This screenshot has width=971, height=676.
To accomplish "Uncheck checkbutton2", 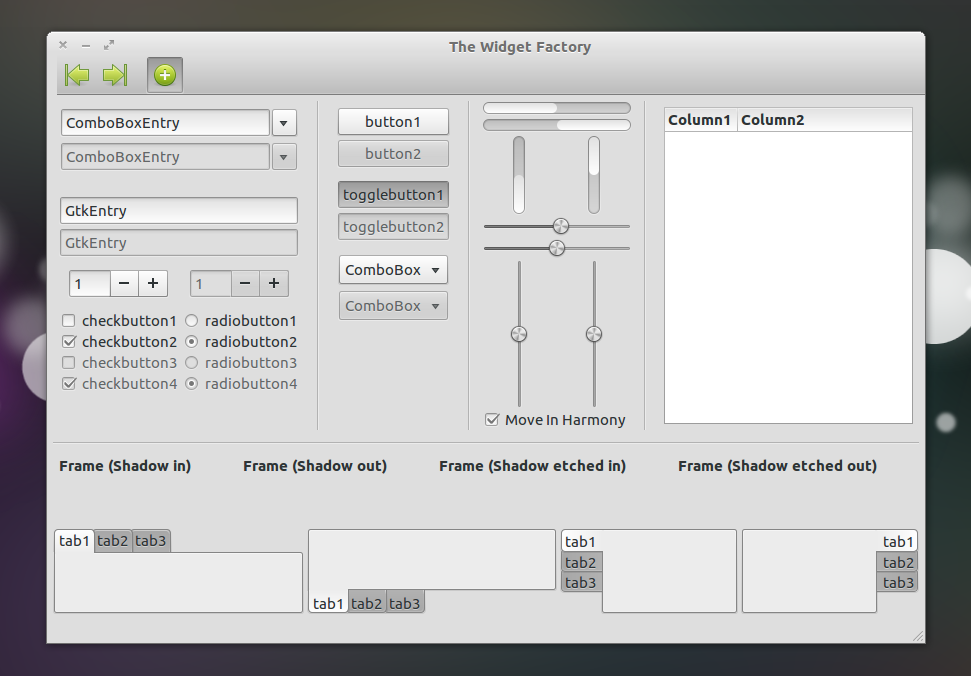I will click(x=68, y=341).
